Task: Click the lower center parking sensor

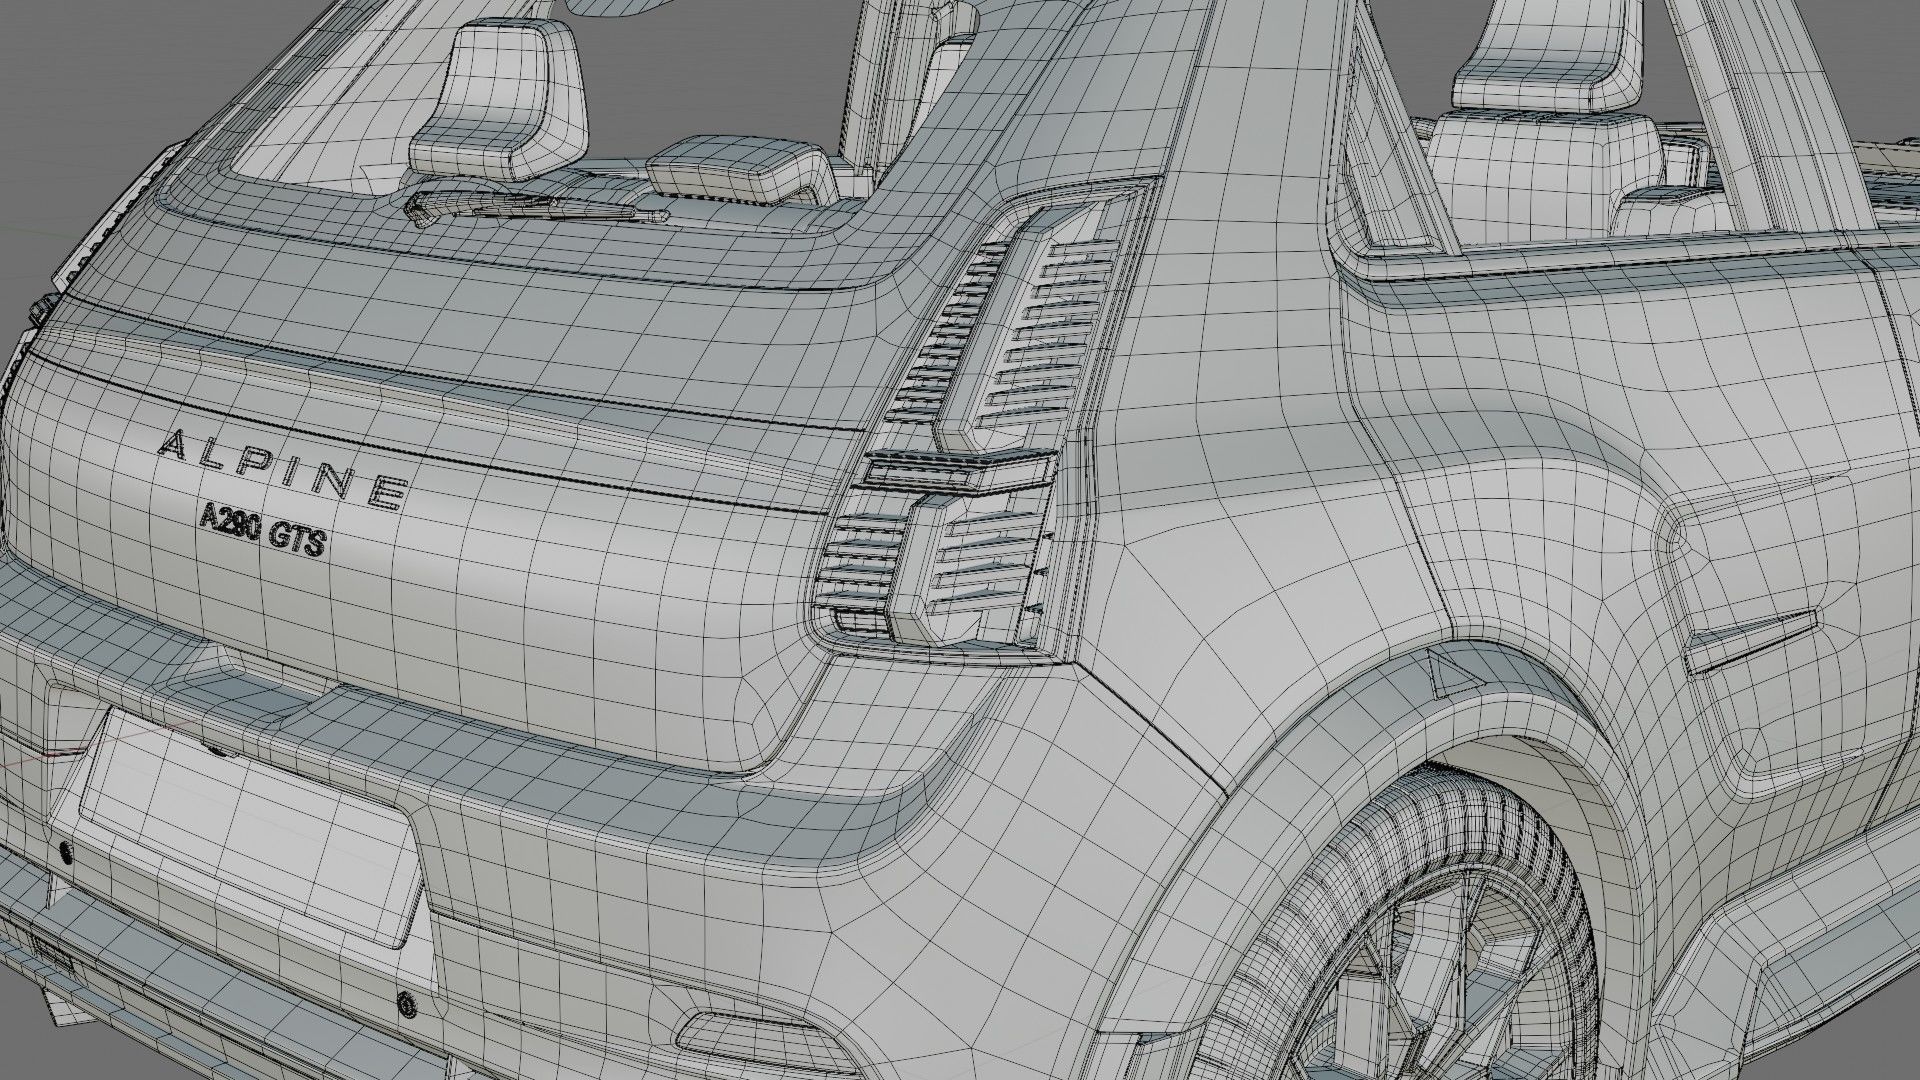Action: point(405,1006)
